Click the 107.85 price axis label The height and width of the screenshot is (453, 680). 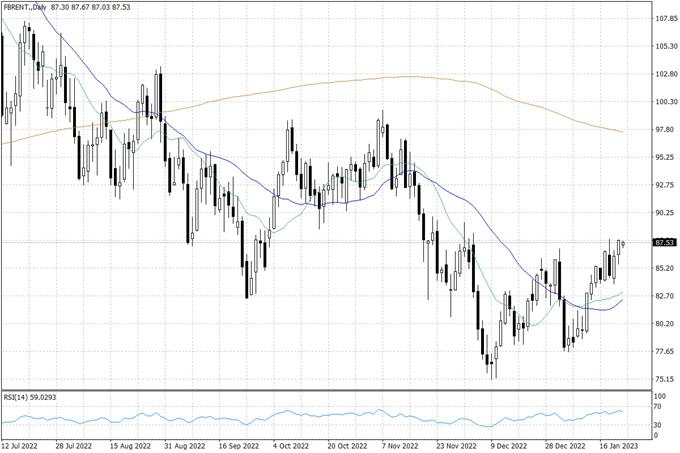(665, 18)
